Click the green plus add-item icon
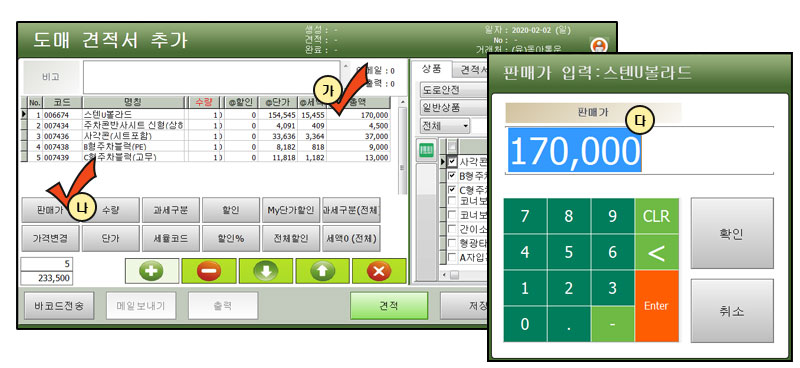The width and height of the screenshot is (800, 368). click(152, 271)
